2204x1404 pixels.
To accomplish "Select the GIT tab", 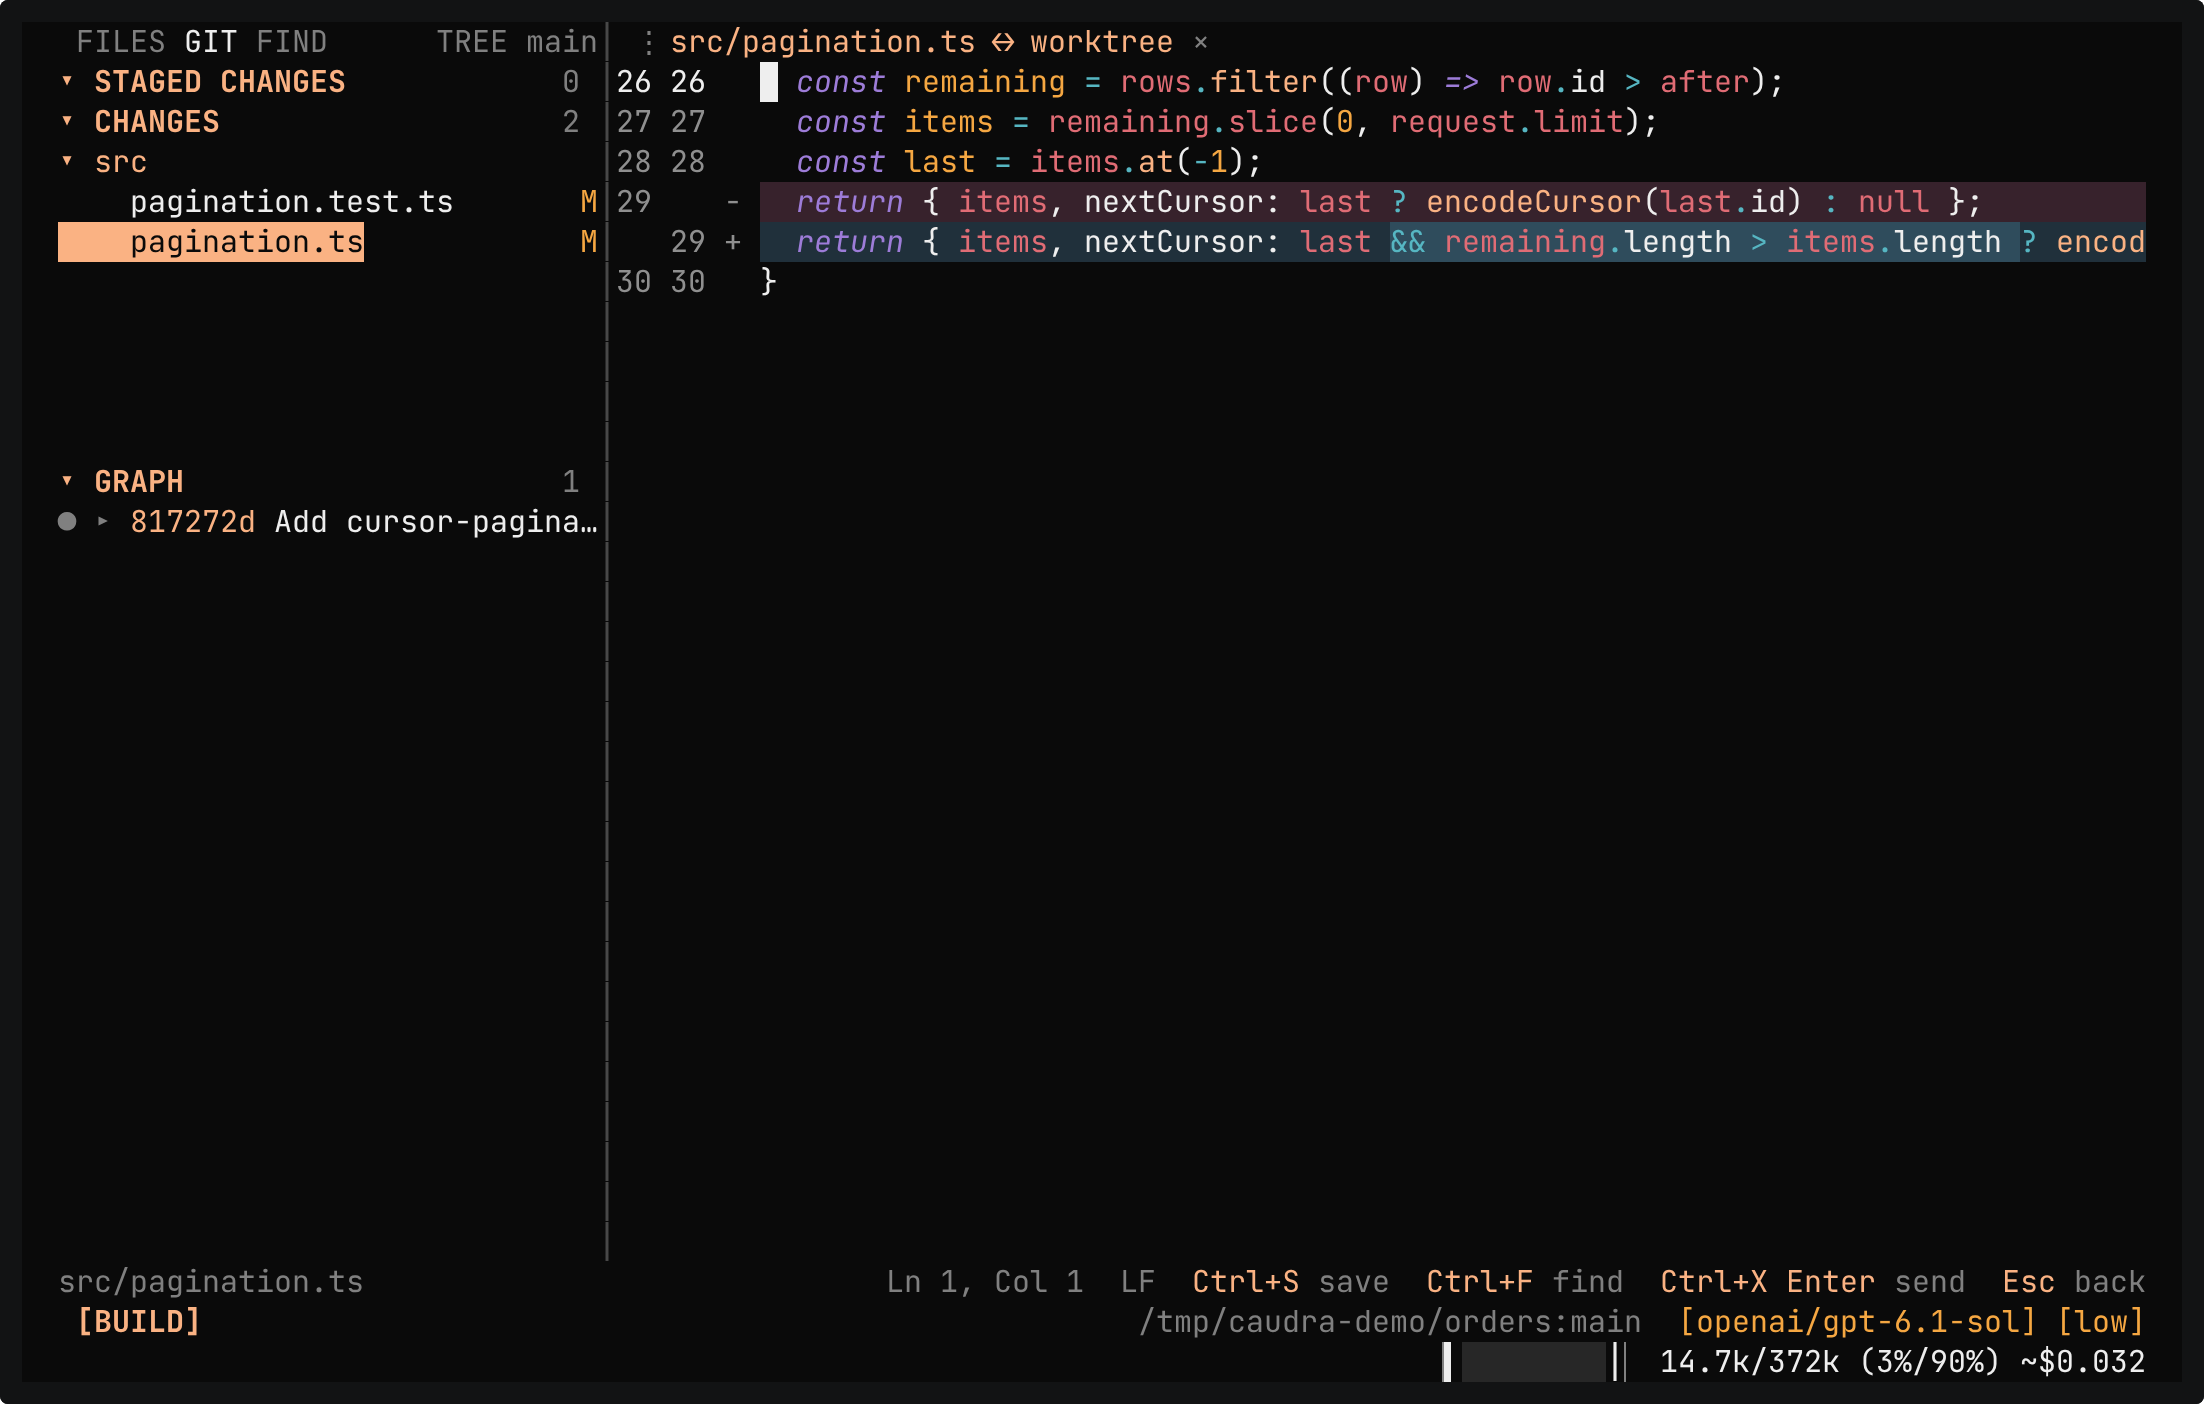I will [x=211, y=42].
